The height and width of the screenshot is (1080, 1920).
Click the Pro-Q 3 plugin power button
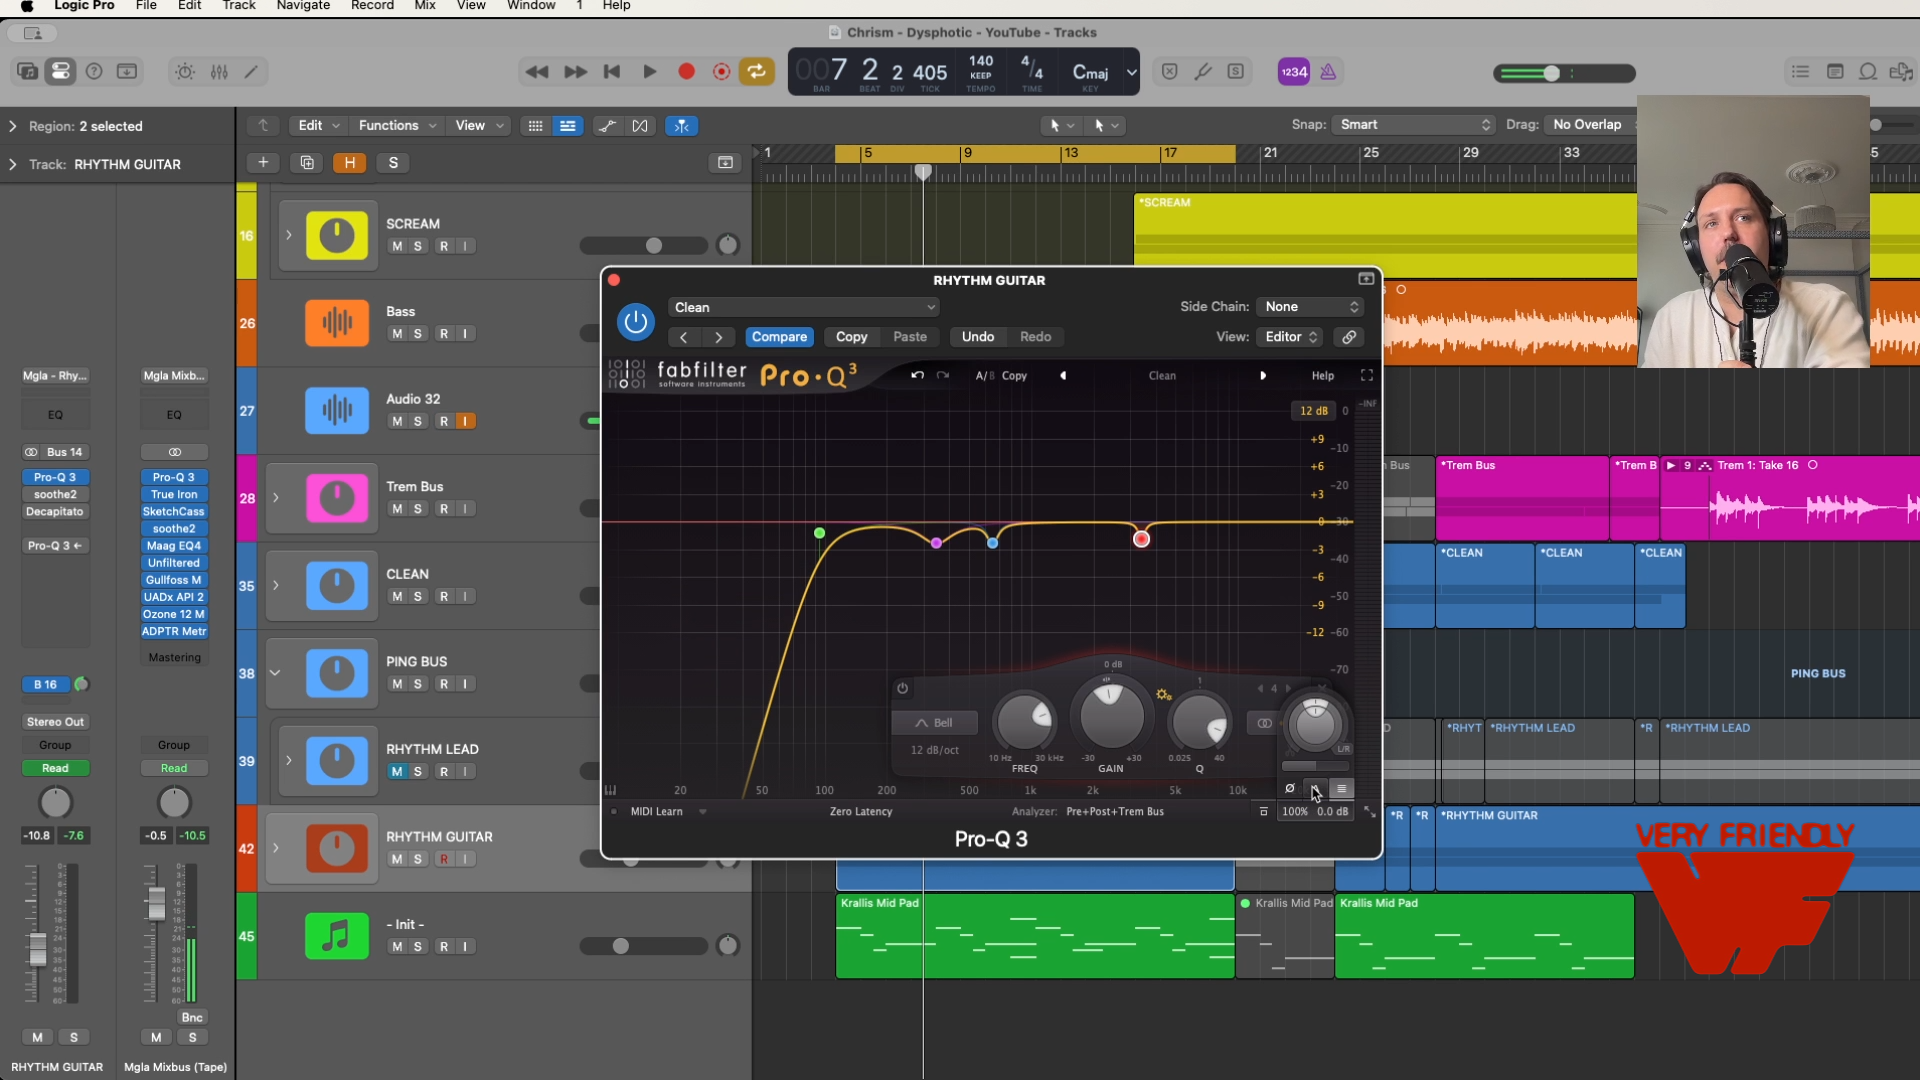(x=635, y=322)
